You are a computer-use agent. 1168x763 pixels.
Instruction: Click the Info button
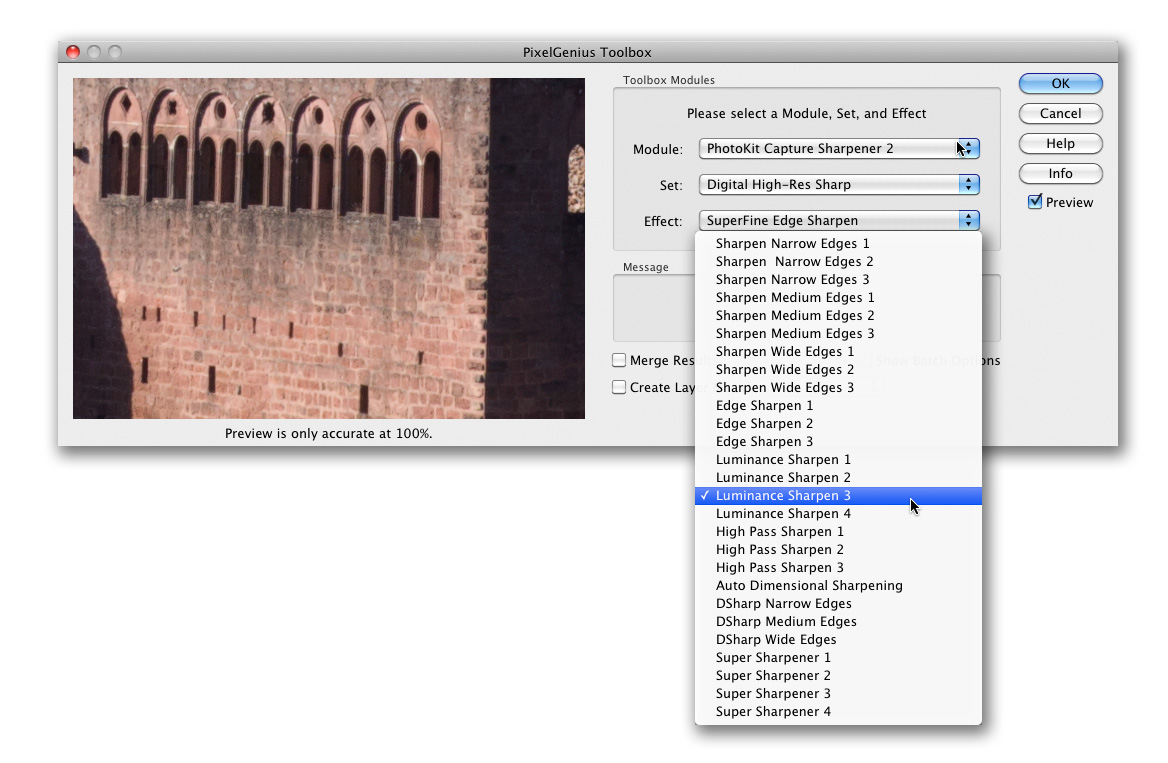tap(1060, 174)
